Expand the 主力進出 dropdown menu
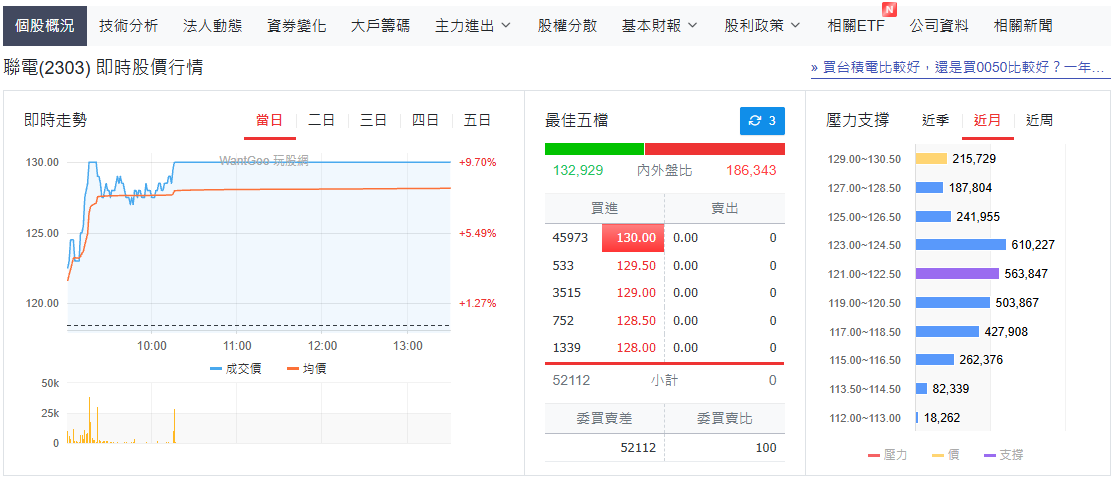 (x=473, y=26)
